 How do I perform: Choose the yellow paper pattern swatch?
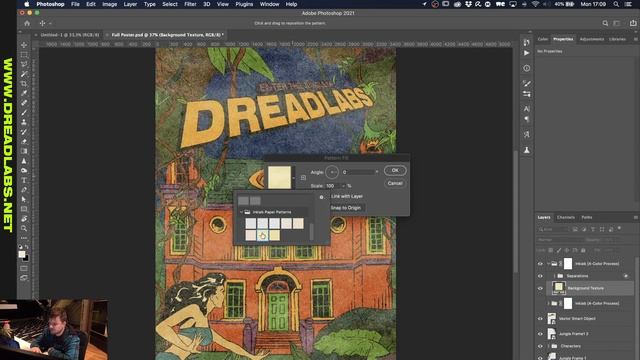[x=275, y=235]
